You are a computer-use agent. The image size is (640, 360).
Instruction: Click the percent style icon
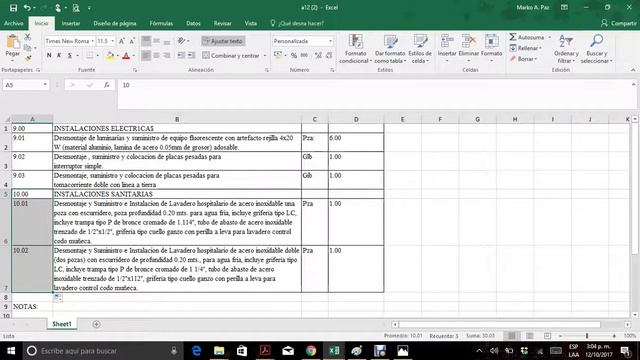tap(294, 56)
